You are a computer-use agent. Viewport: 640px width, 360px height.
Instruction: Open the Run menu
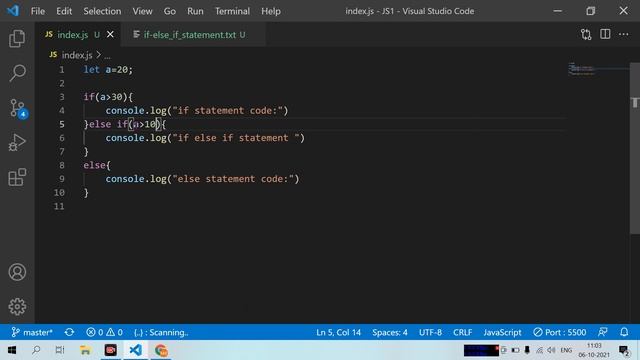coord(195,11)
